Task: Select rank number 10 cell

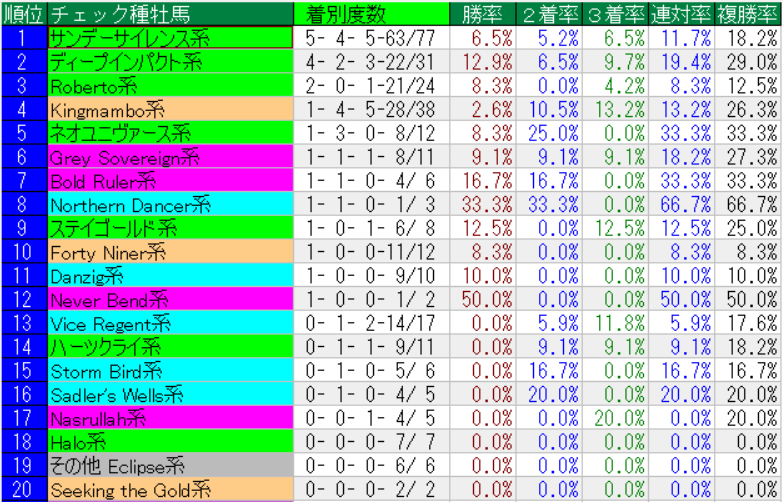Action: coord(22,252)
